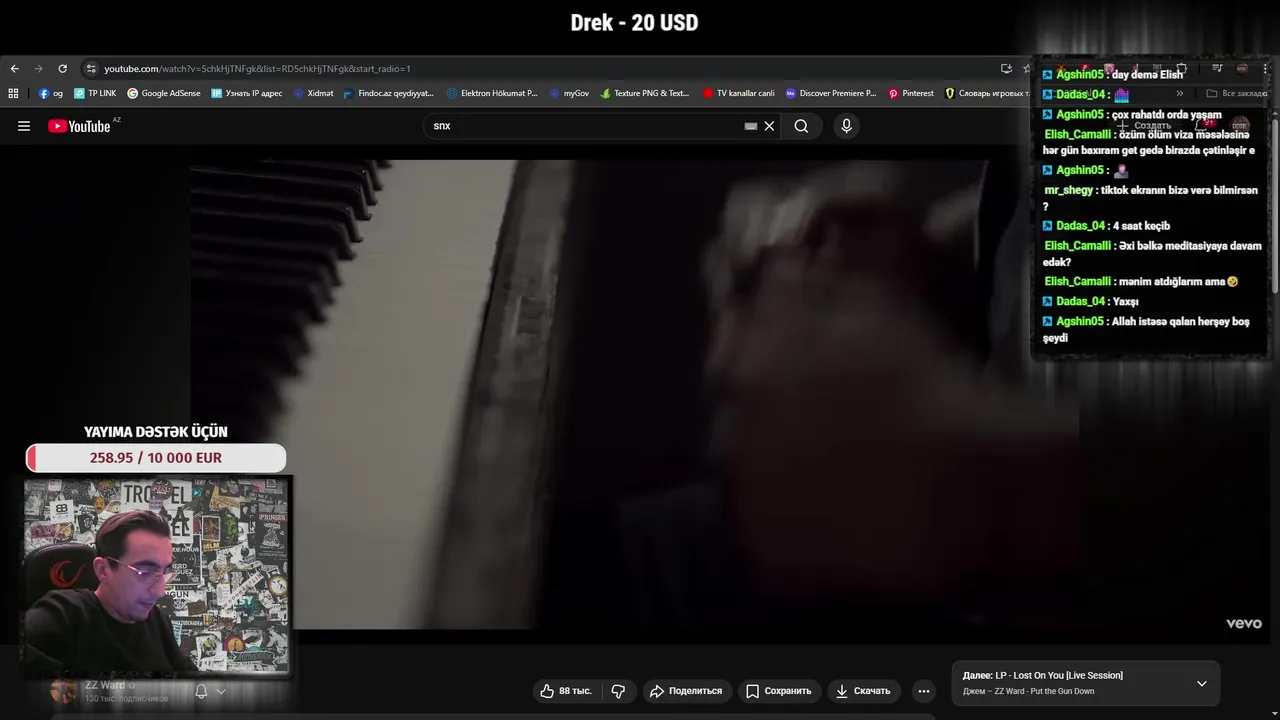Screen dimensions: 1280x720
Task: Save the video with Сохранить button
Action: (x=778, y=691)
